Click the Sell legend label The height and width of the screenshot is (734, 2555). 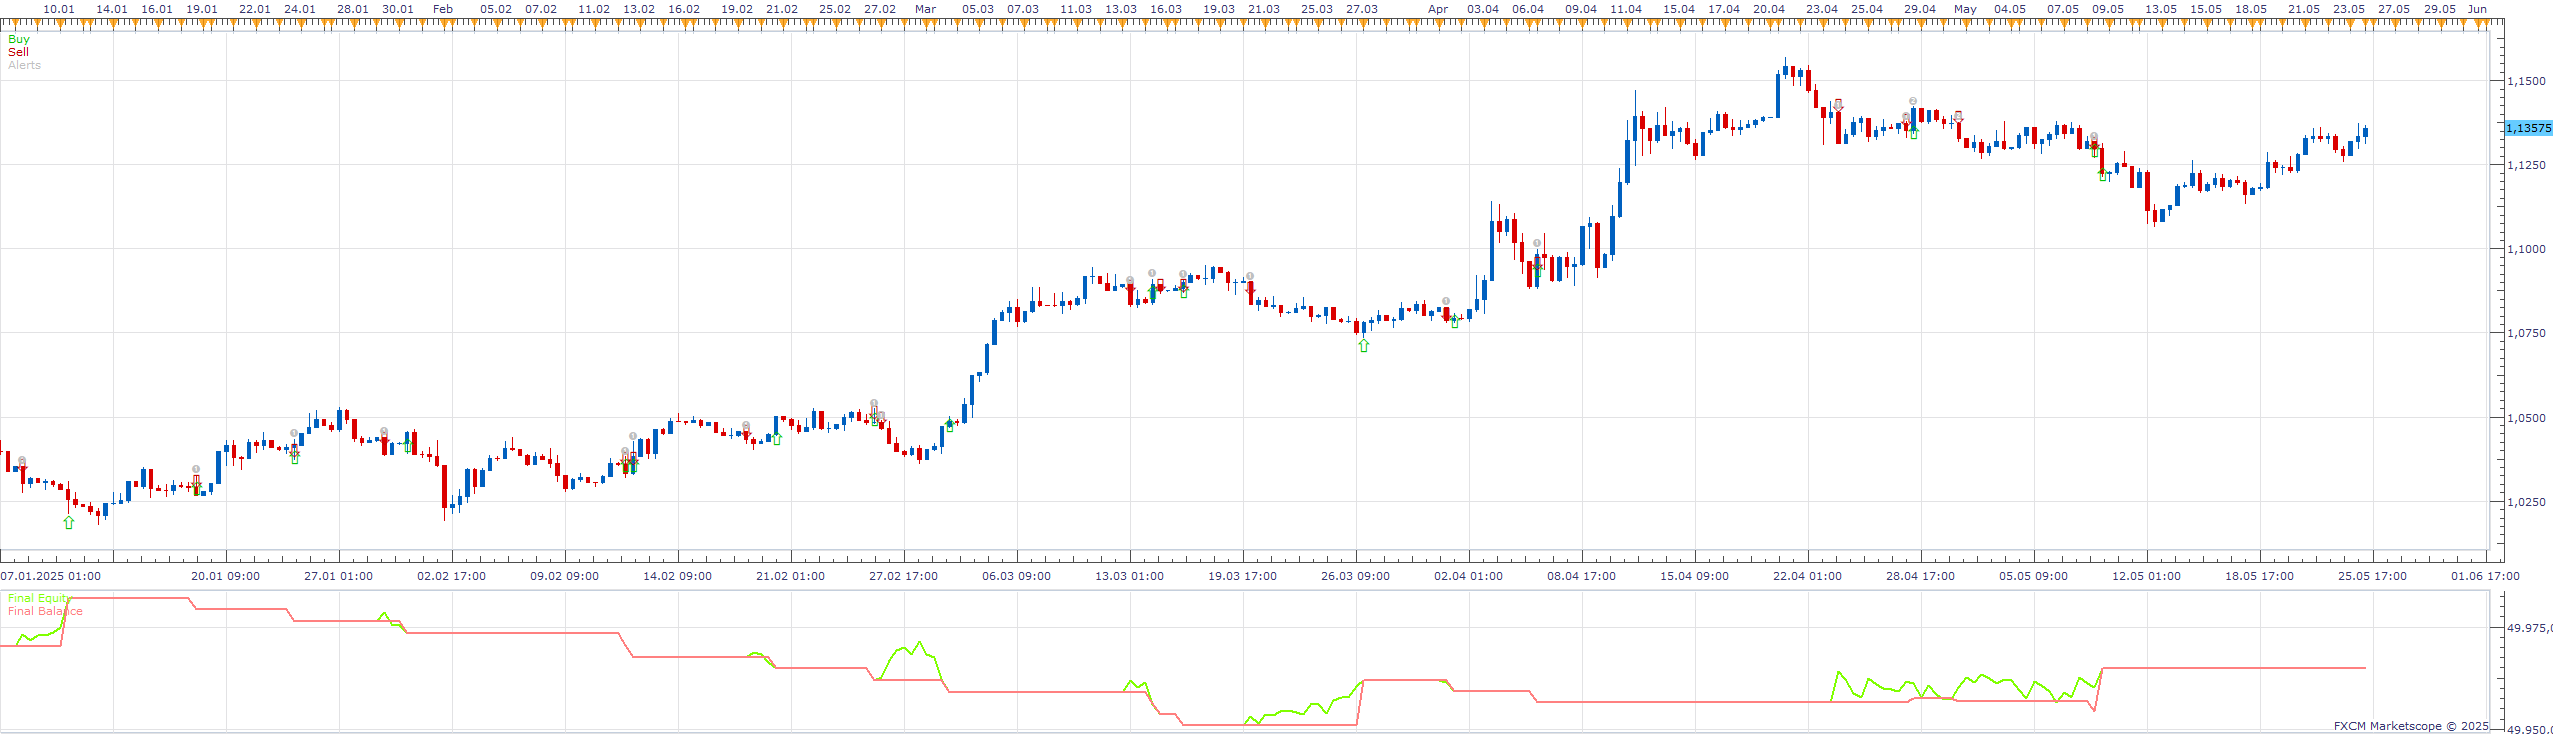click(x=18, y=52)
